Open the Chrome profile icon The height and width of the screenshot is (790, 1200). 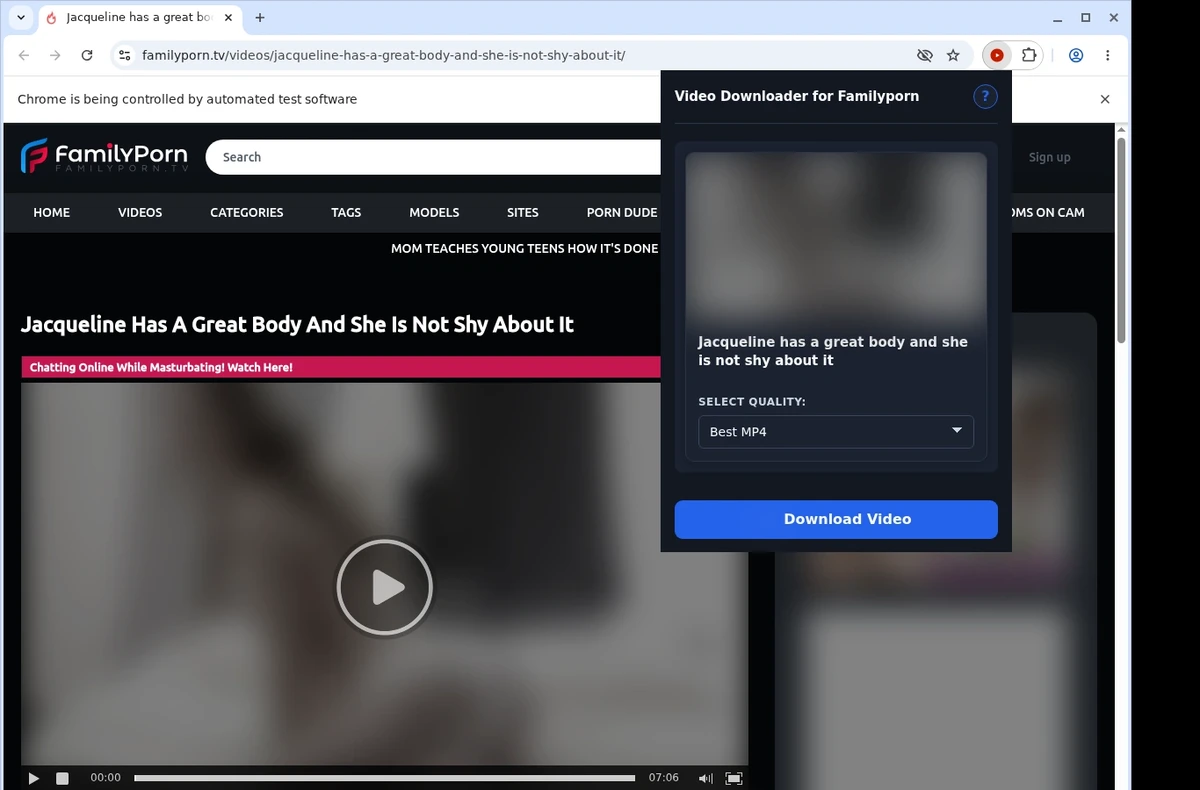(1076, 56)
